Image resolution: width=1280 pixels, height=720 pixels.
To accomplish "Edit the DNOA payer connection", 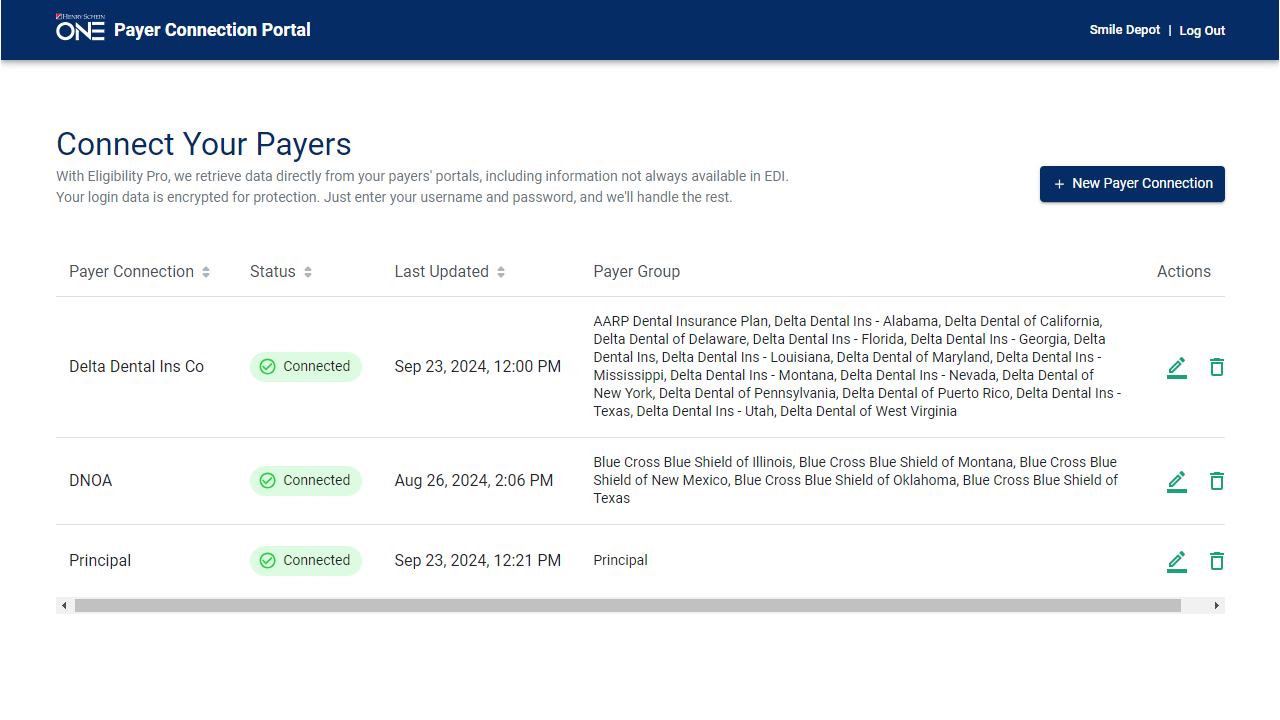I will point(1177,481).
